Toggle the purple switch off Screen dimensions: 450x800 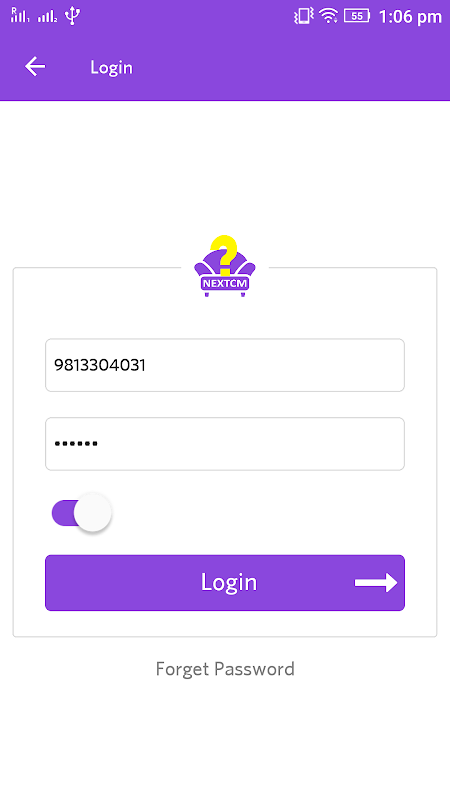tap(82, 513)
